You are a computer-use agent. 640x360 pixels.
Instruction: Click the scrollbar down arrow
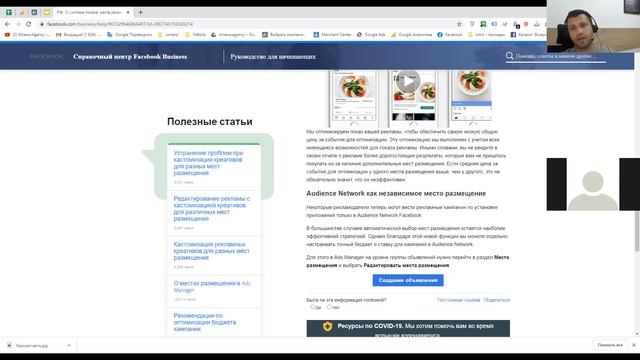(x=637, y=334)
